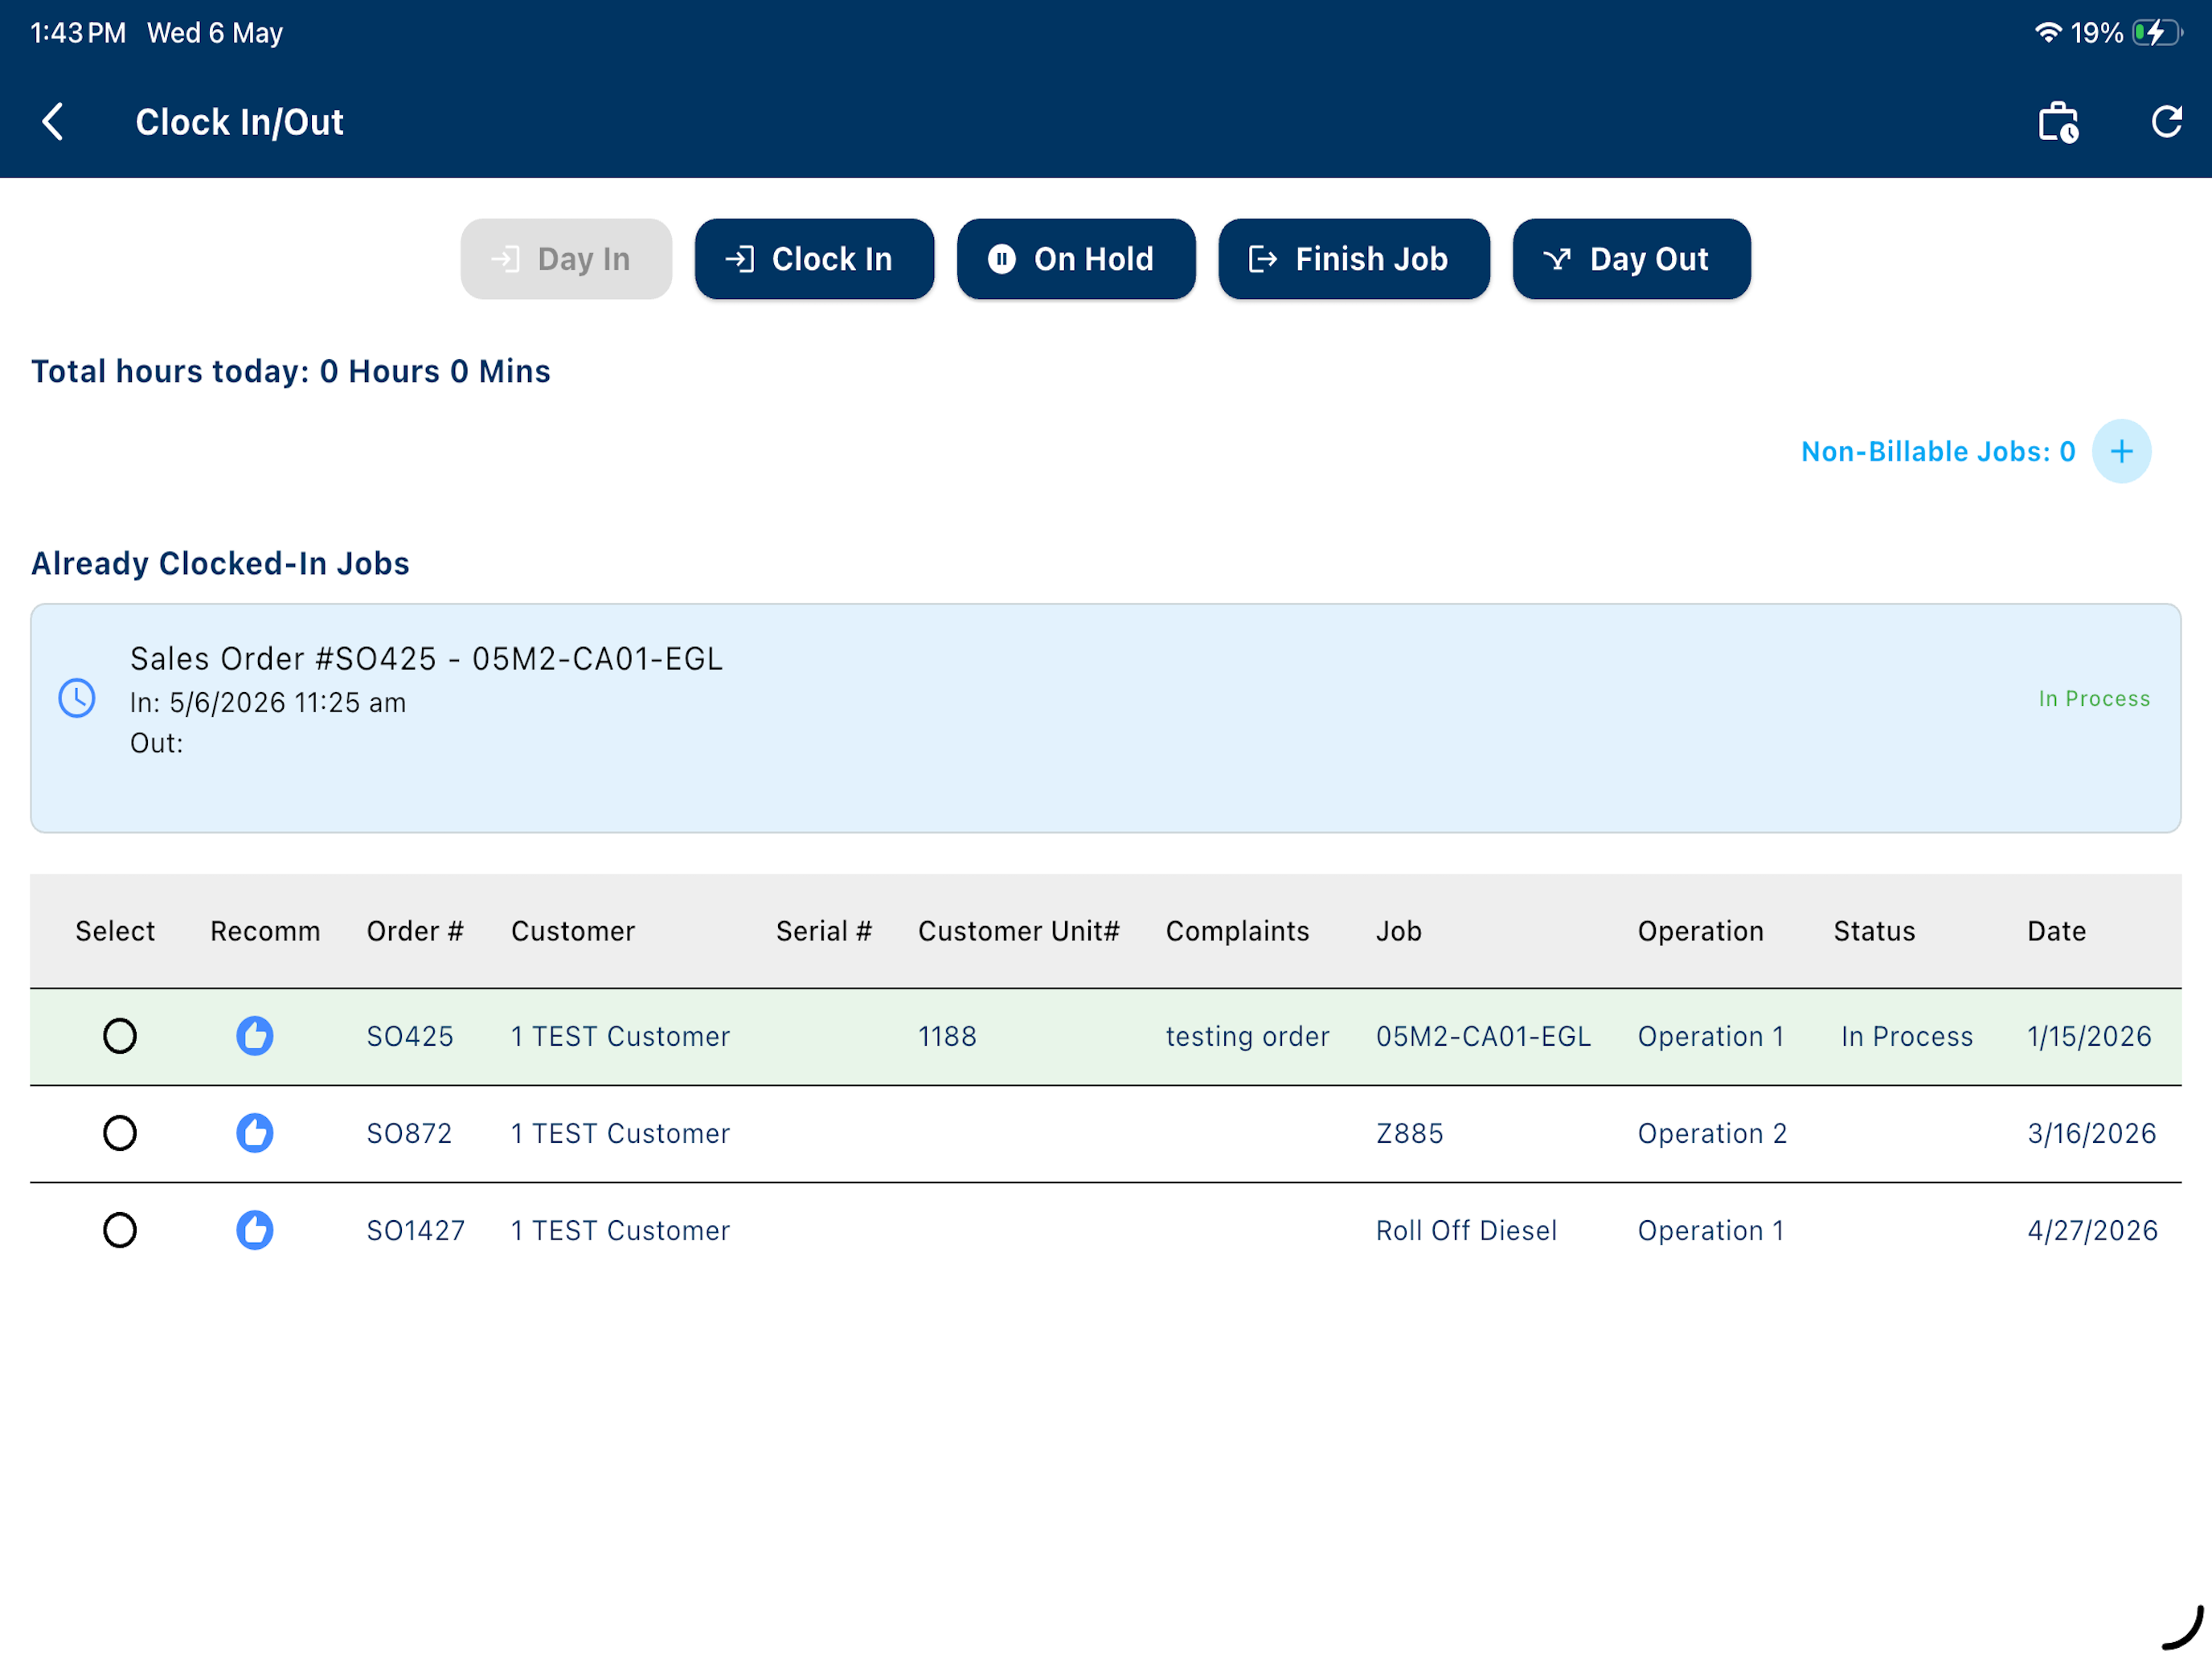
Task: Tap 1 TEST Customer in SO872 row
Action: point(620,1133)
